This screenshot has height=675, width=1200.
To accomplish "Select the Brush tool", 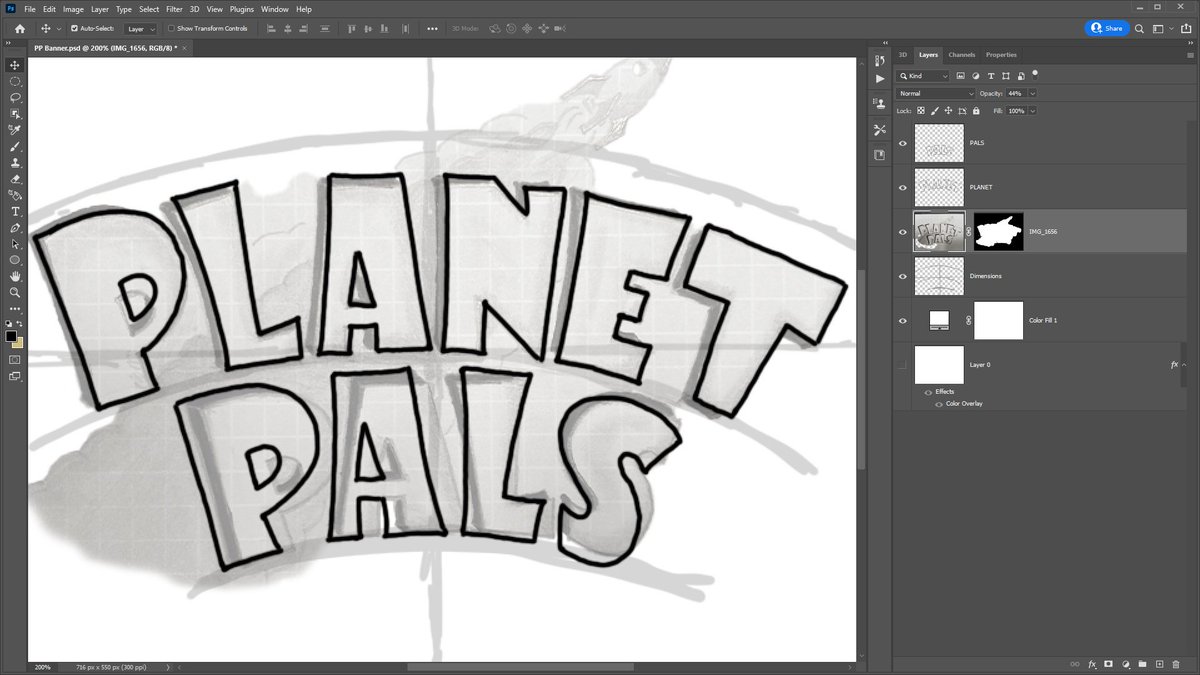I will pyautogui.click(x=15, y=146).
